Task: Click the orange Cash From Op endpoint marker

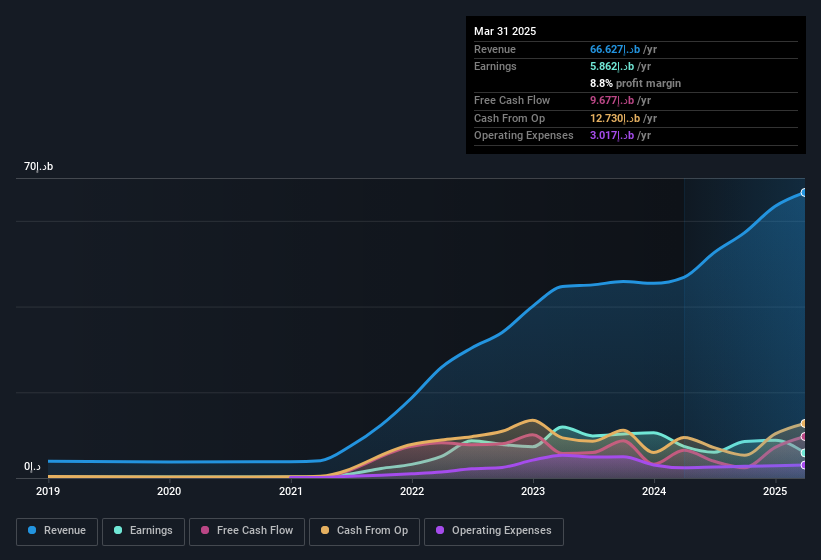Action: [x=804, y=423]
